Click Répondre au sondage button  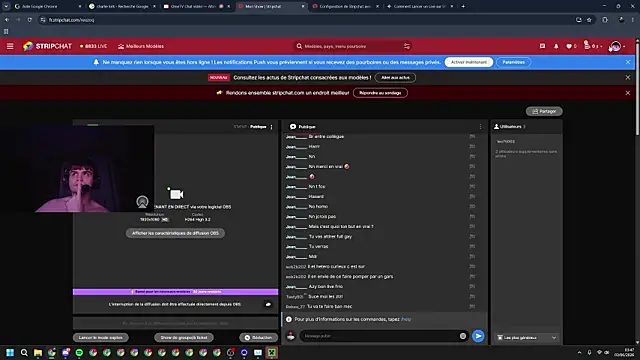pyautogui.click(x=380, y=93)
